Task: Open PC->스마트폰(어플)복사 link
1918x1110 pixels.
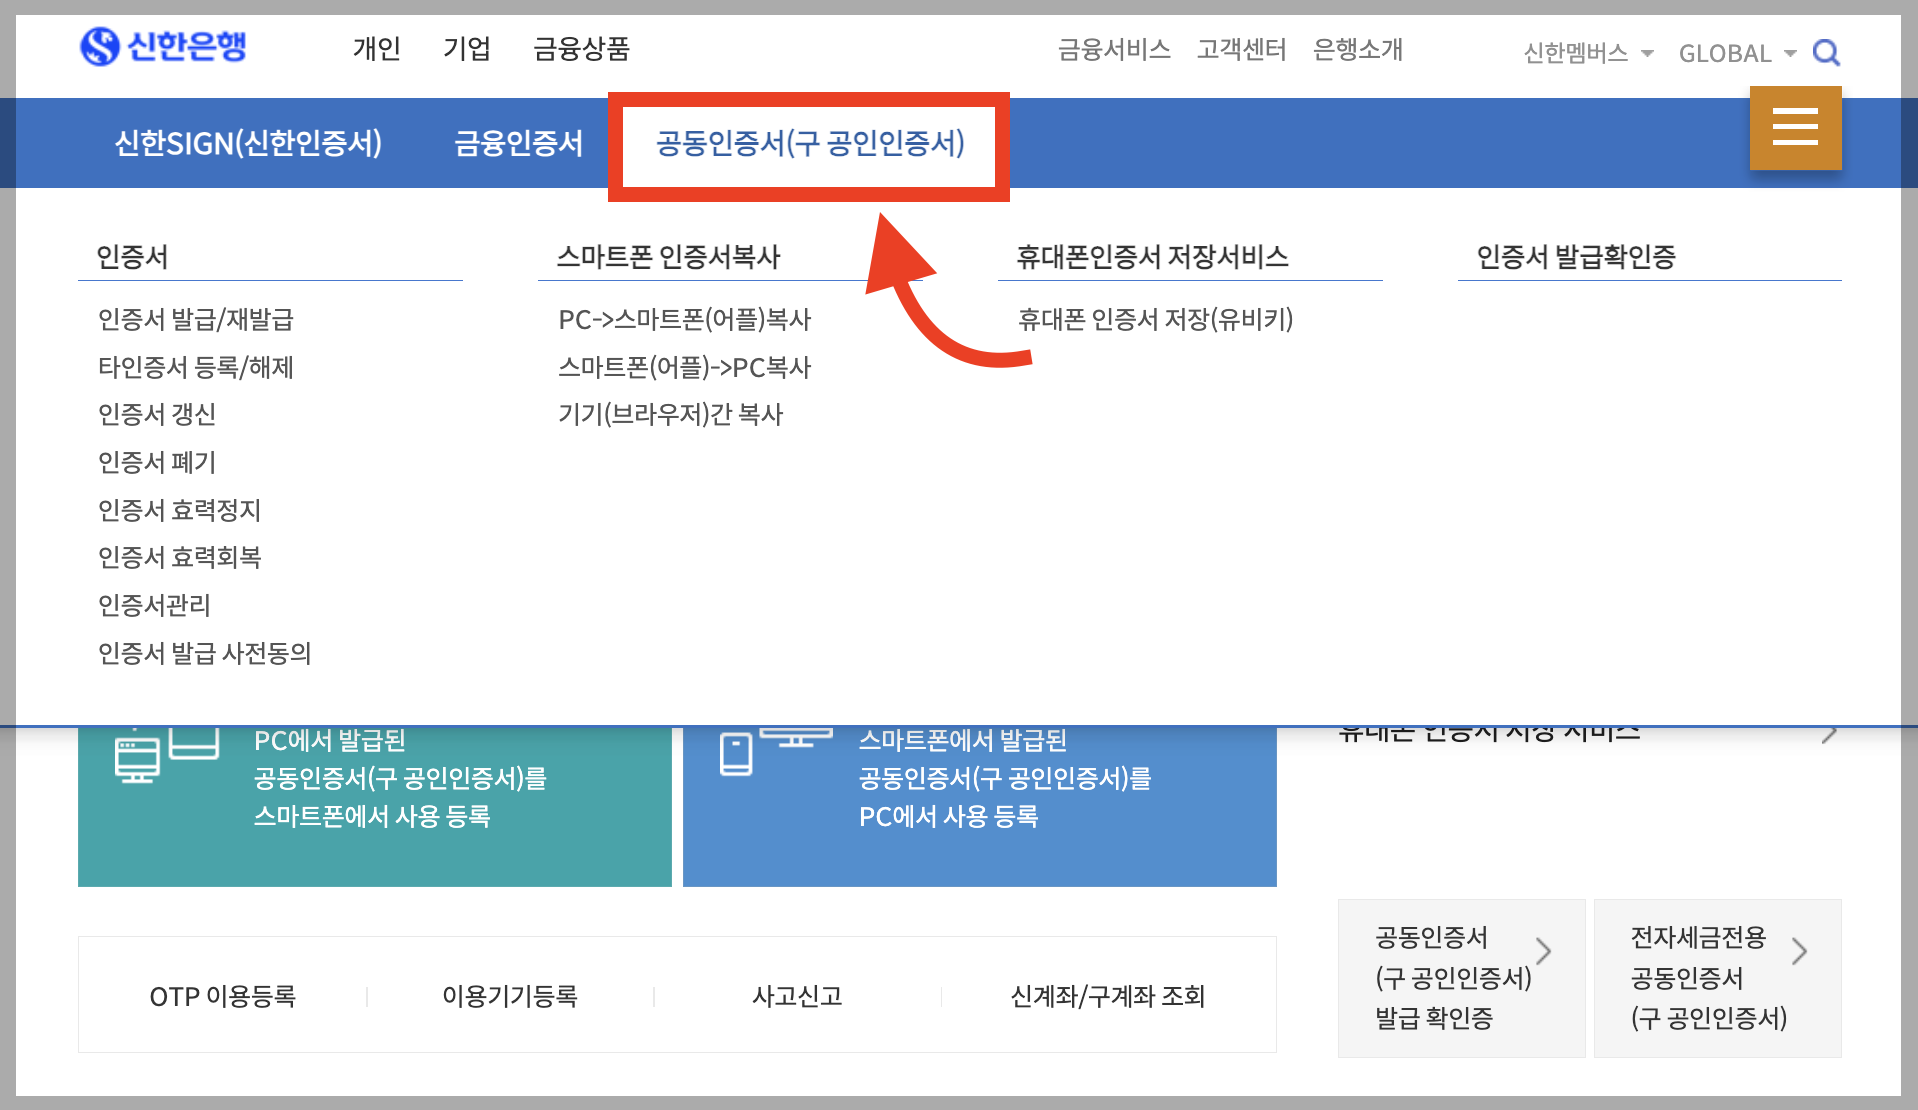Action: [x=685, y=319]
